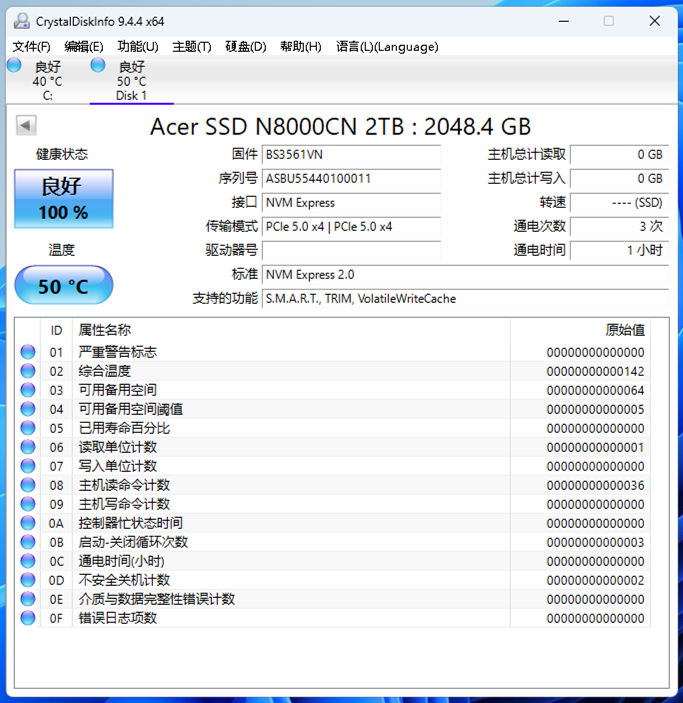
Task: Select the 启动-关闭循环次数 attribute name
Action: click(133, 542)
